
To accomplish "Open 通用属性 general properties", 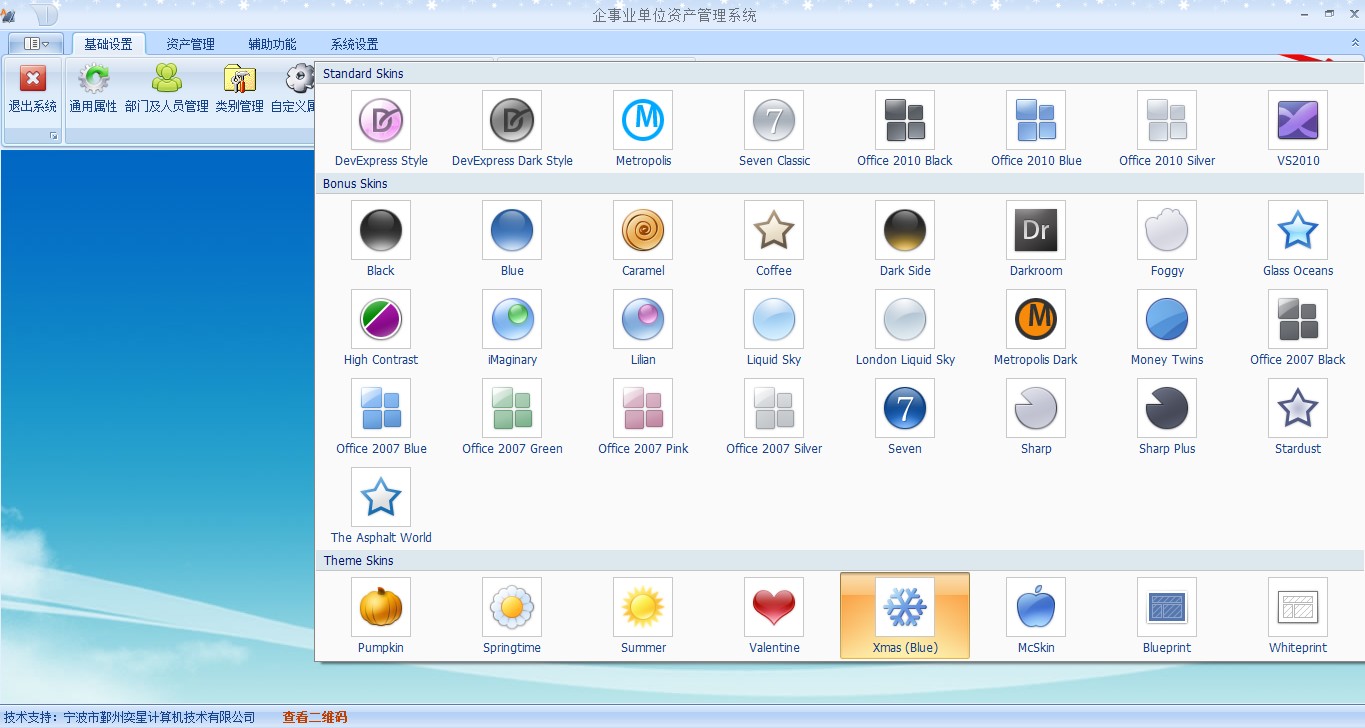I will pos(93,90).
